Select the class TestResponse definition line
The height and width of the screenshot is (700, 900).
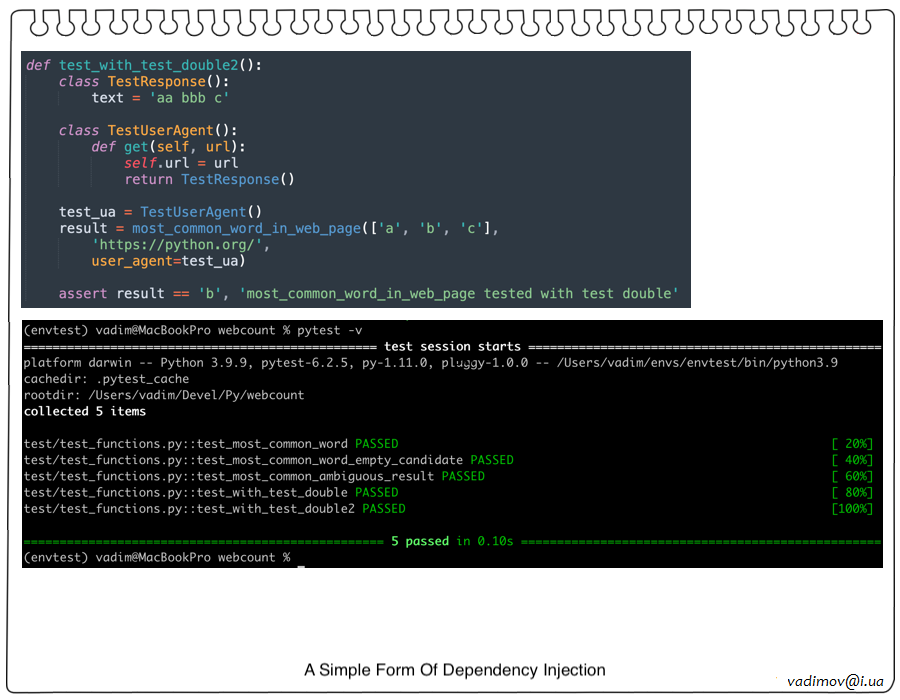tap(145, 81)
